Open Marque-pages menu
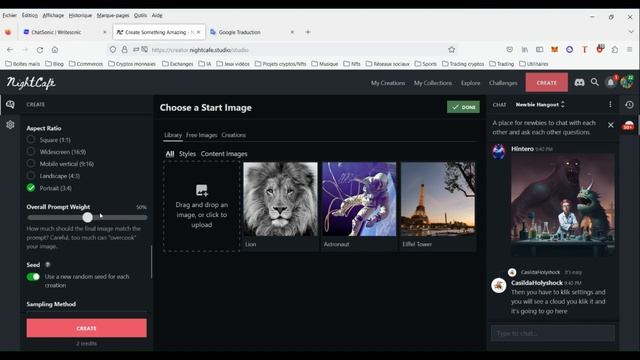This screenshot has width=640, height=360. tap(113, 15)
